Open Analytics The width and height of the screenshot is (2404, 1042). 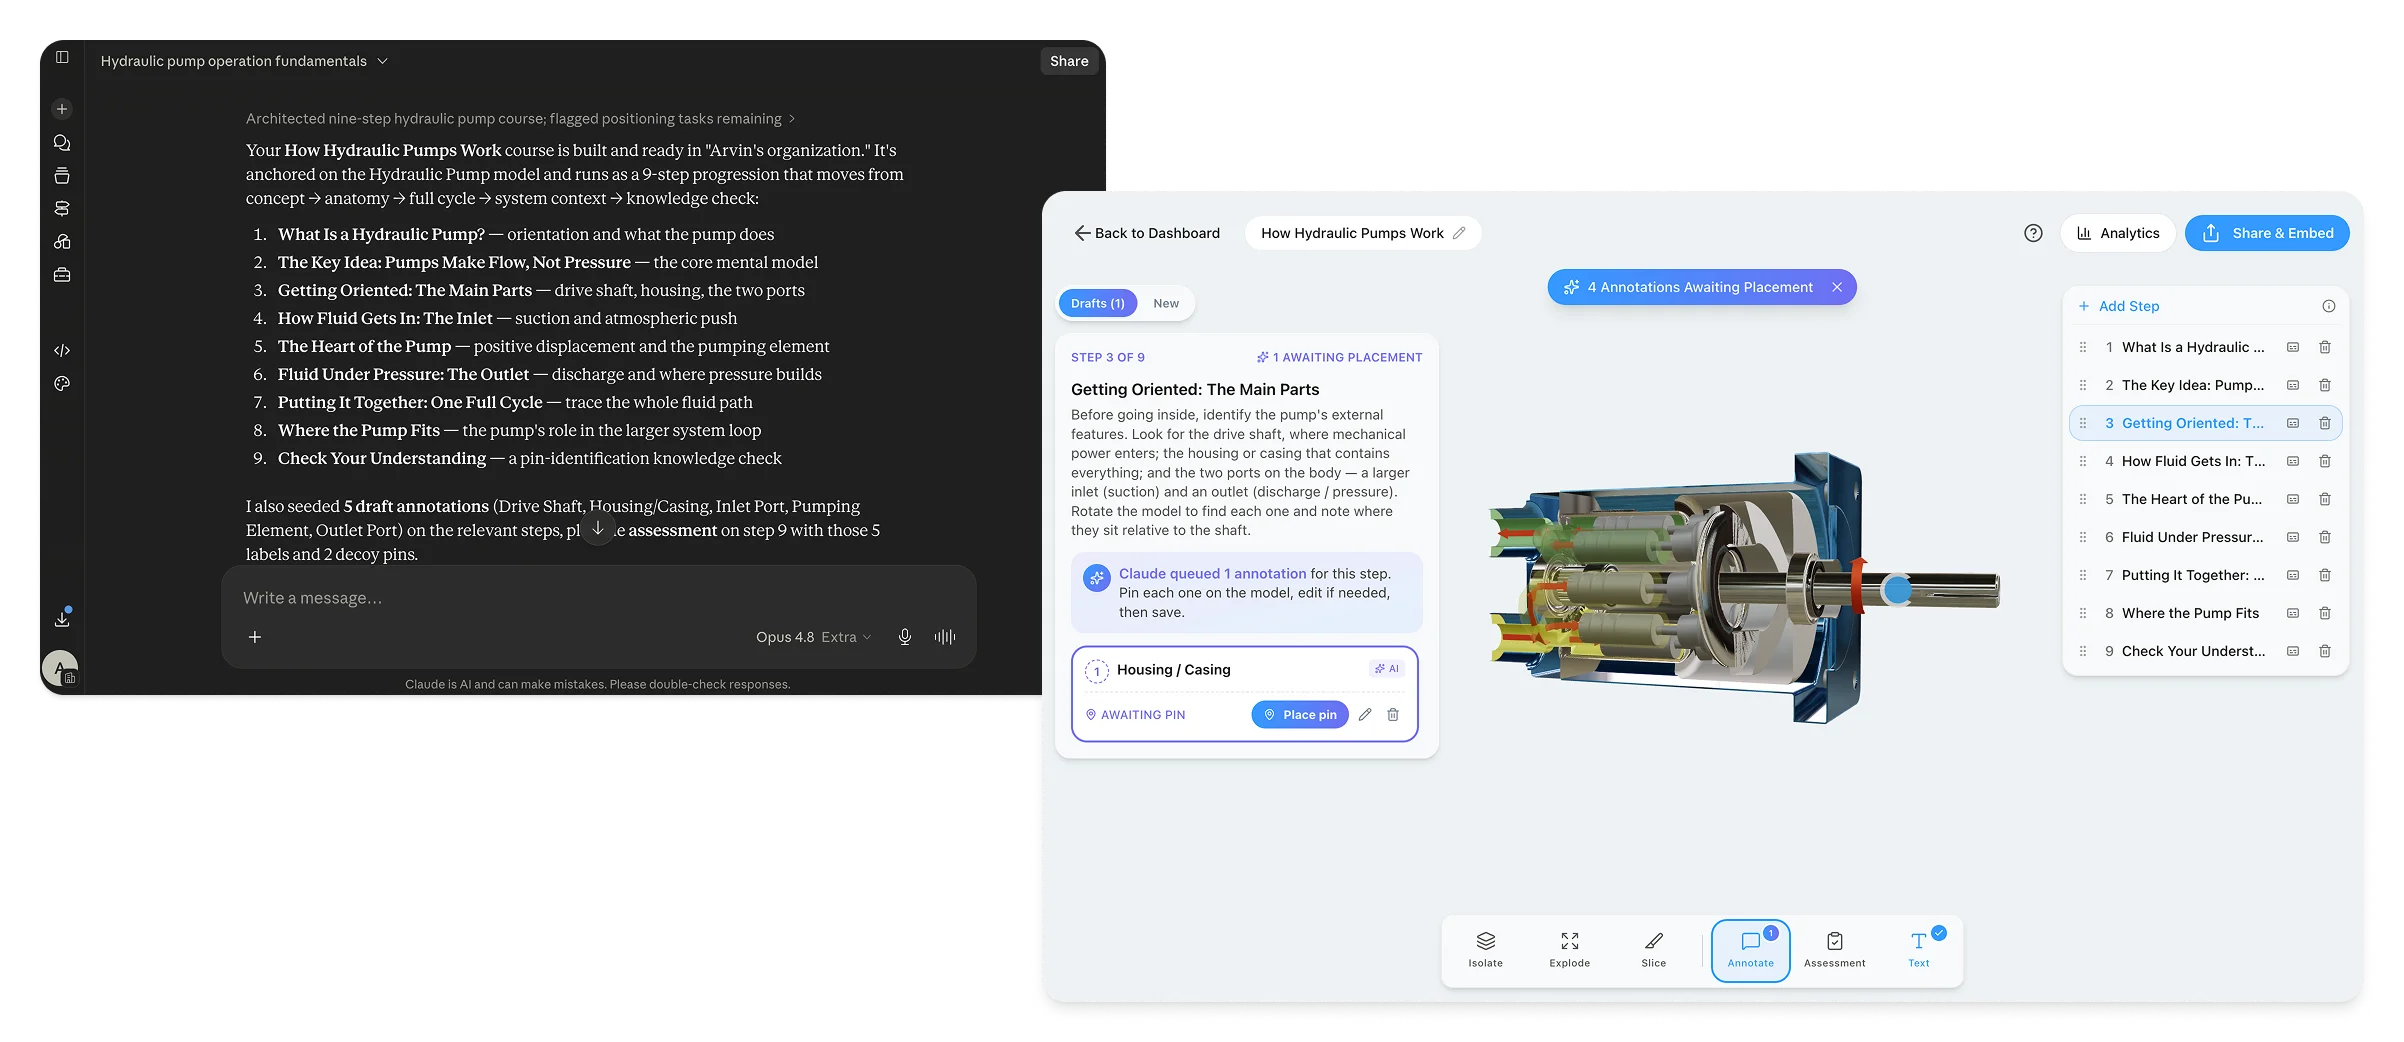tap(2118, 233)
